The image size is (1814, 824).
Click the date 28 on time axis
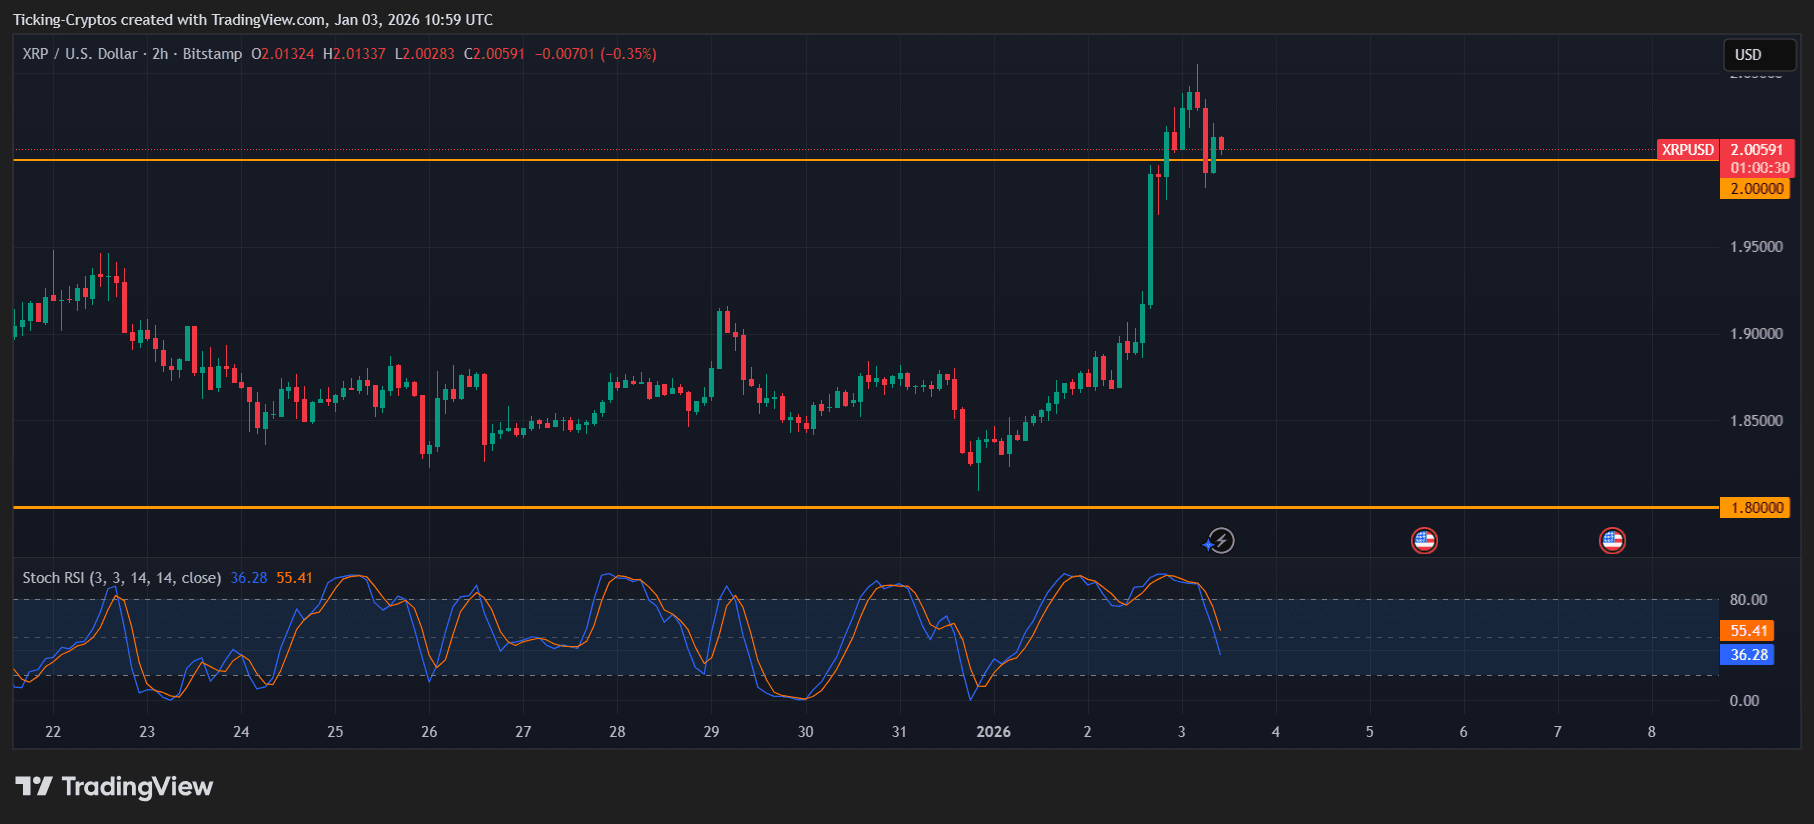(617, 732)
